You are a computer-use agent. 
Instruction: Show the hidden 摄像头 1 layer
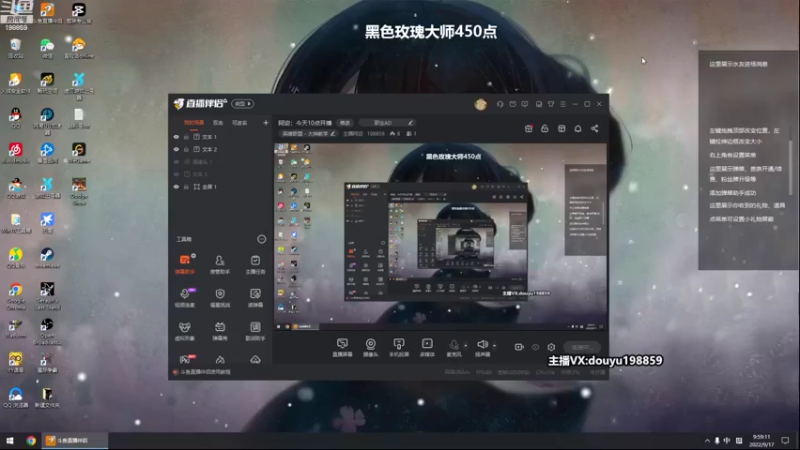pos(176,162)
